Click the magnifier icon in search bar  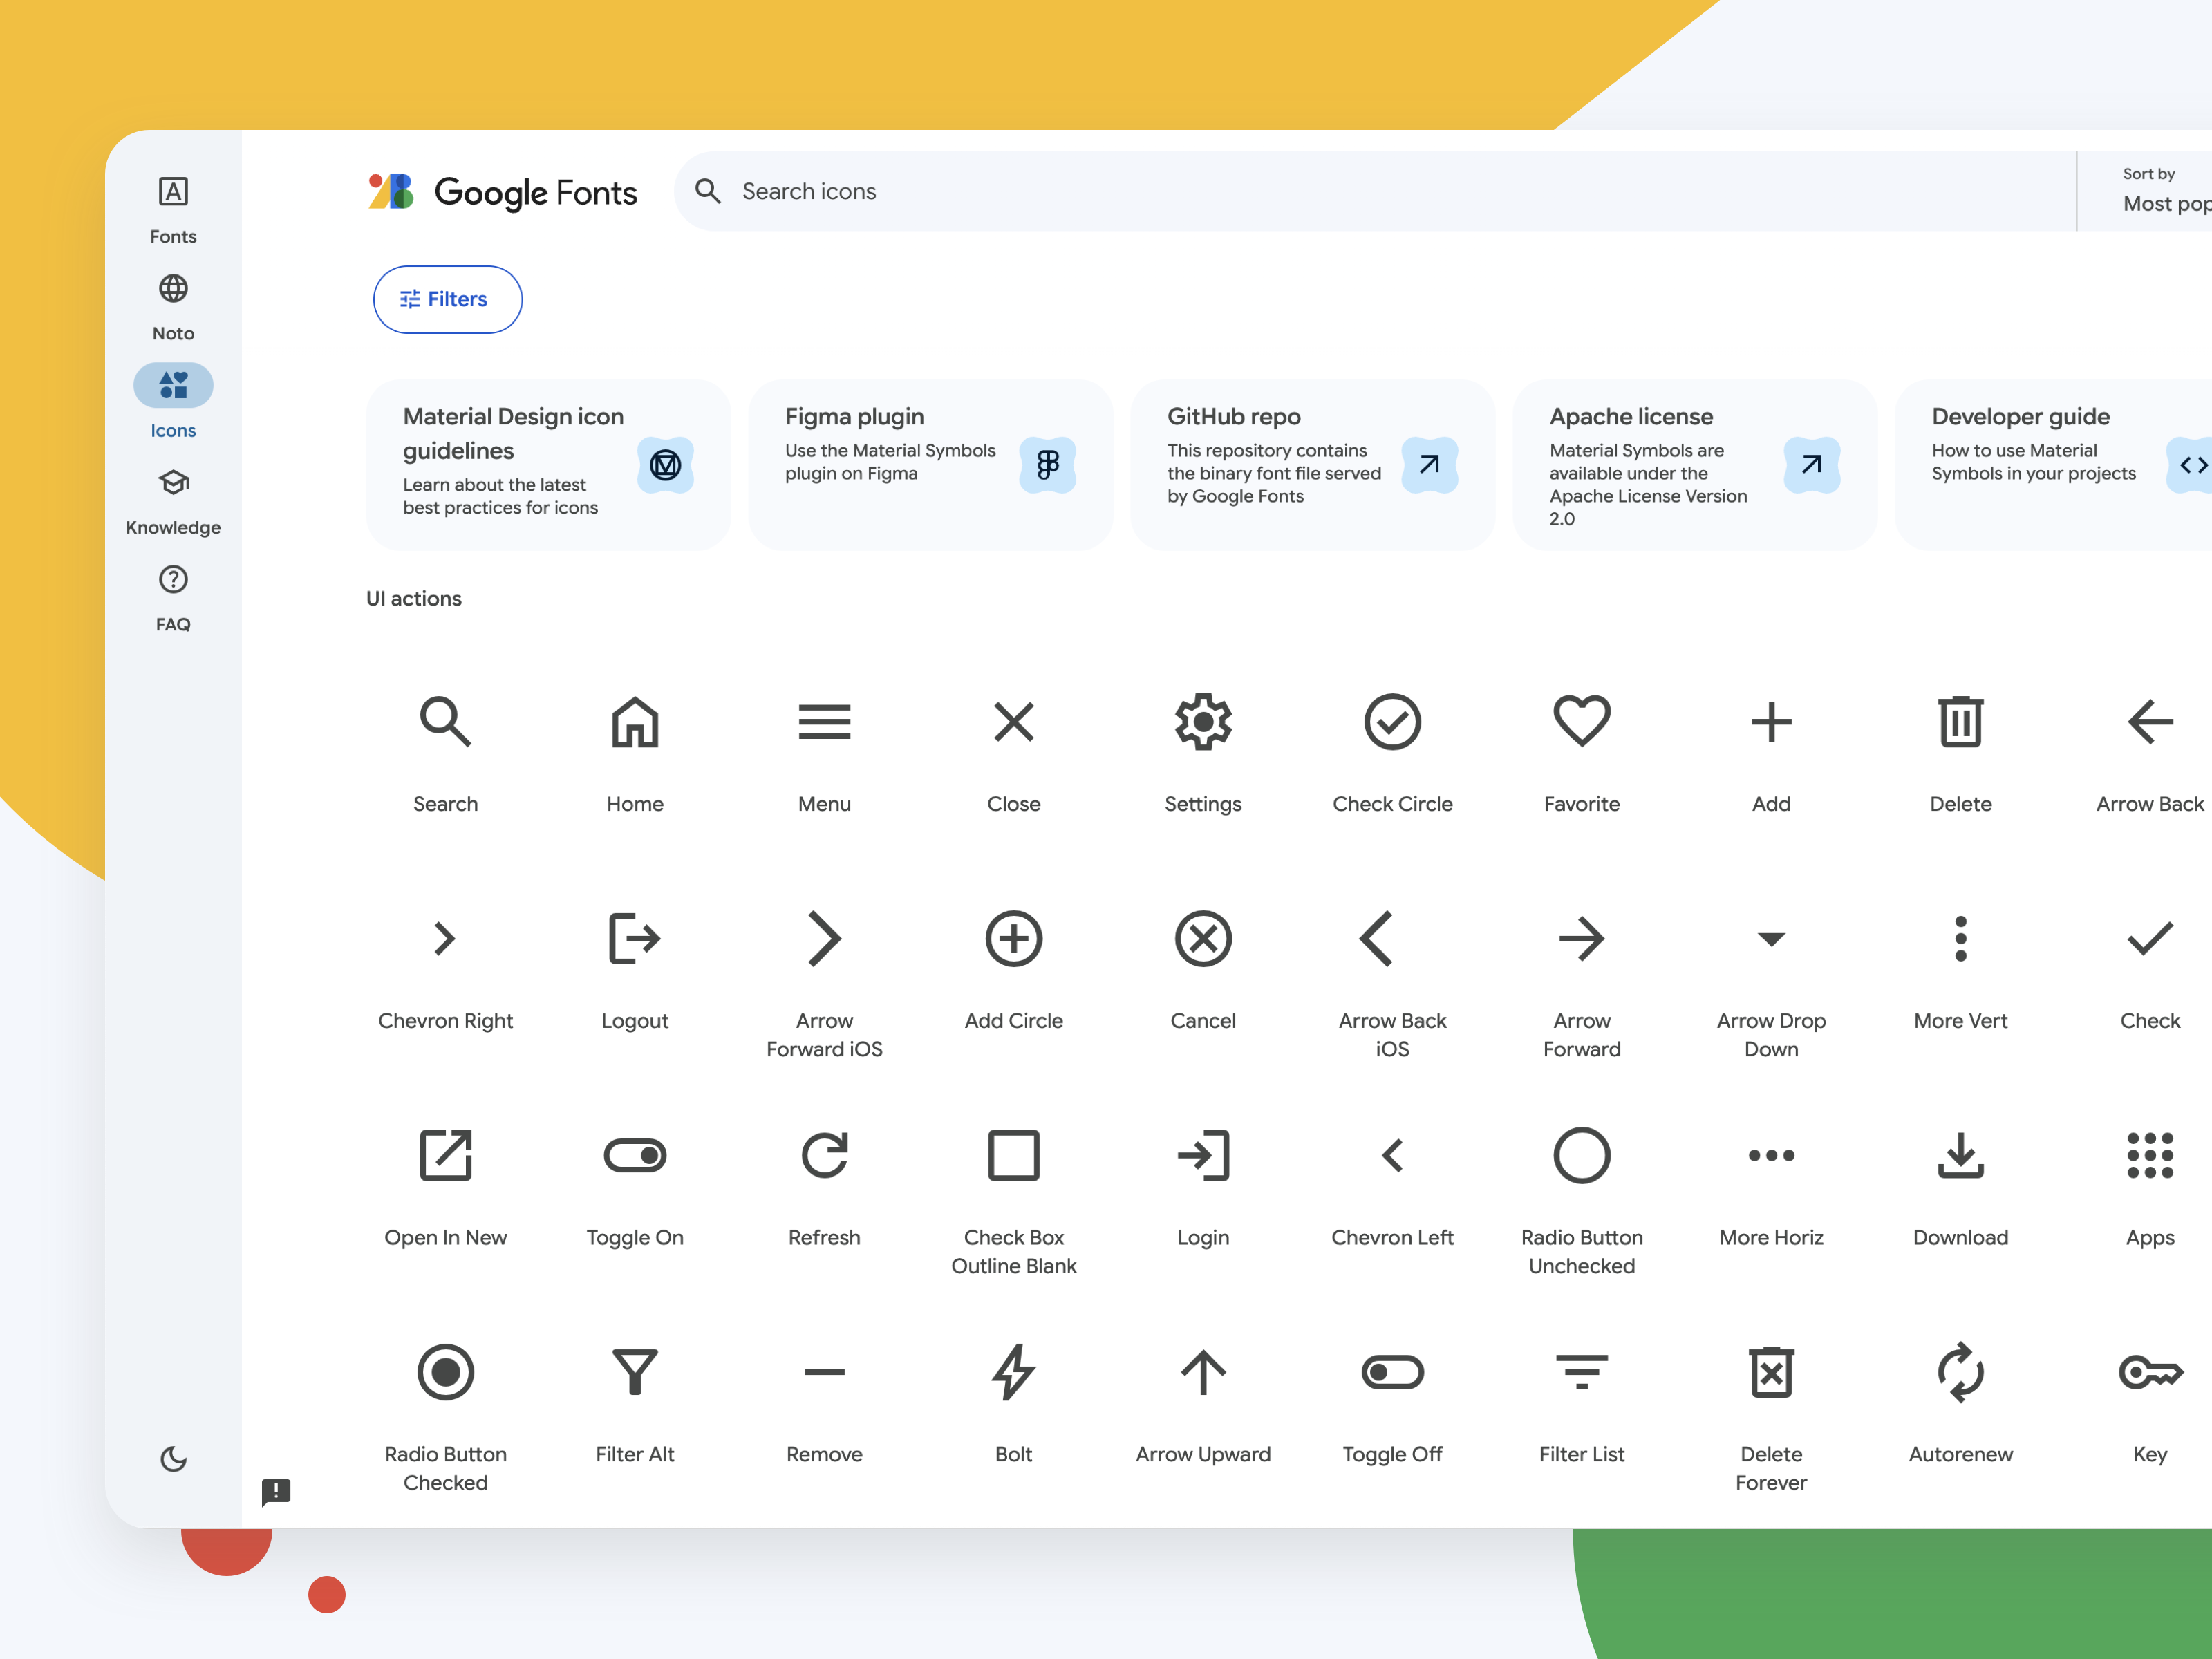(707, 191)
